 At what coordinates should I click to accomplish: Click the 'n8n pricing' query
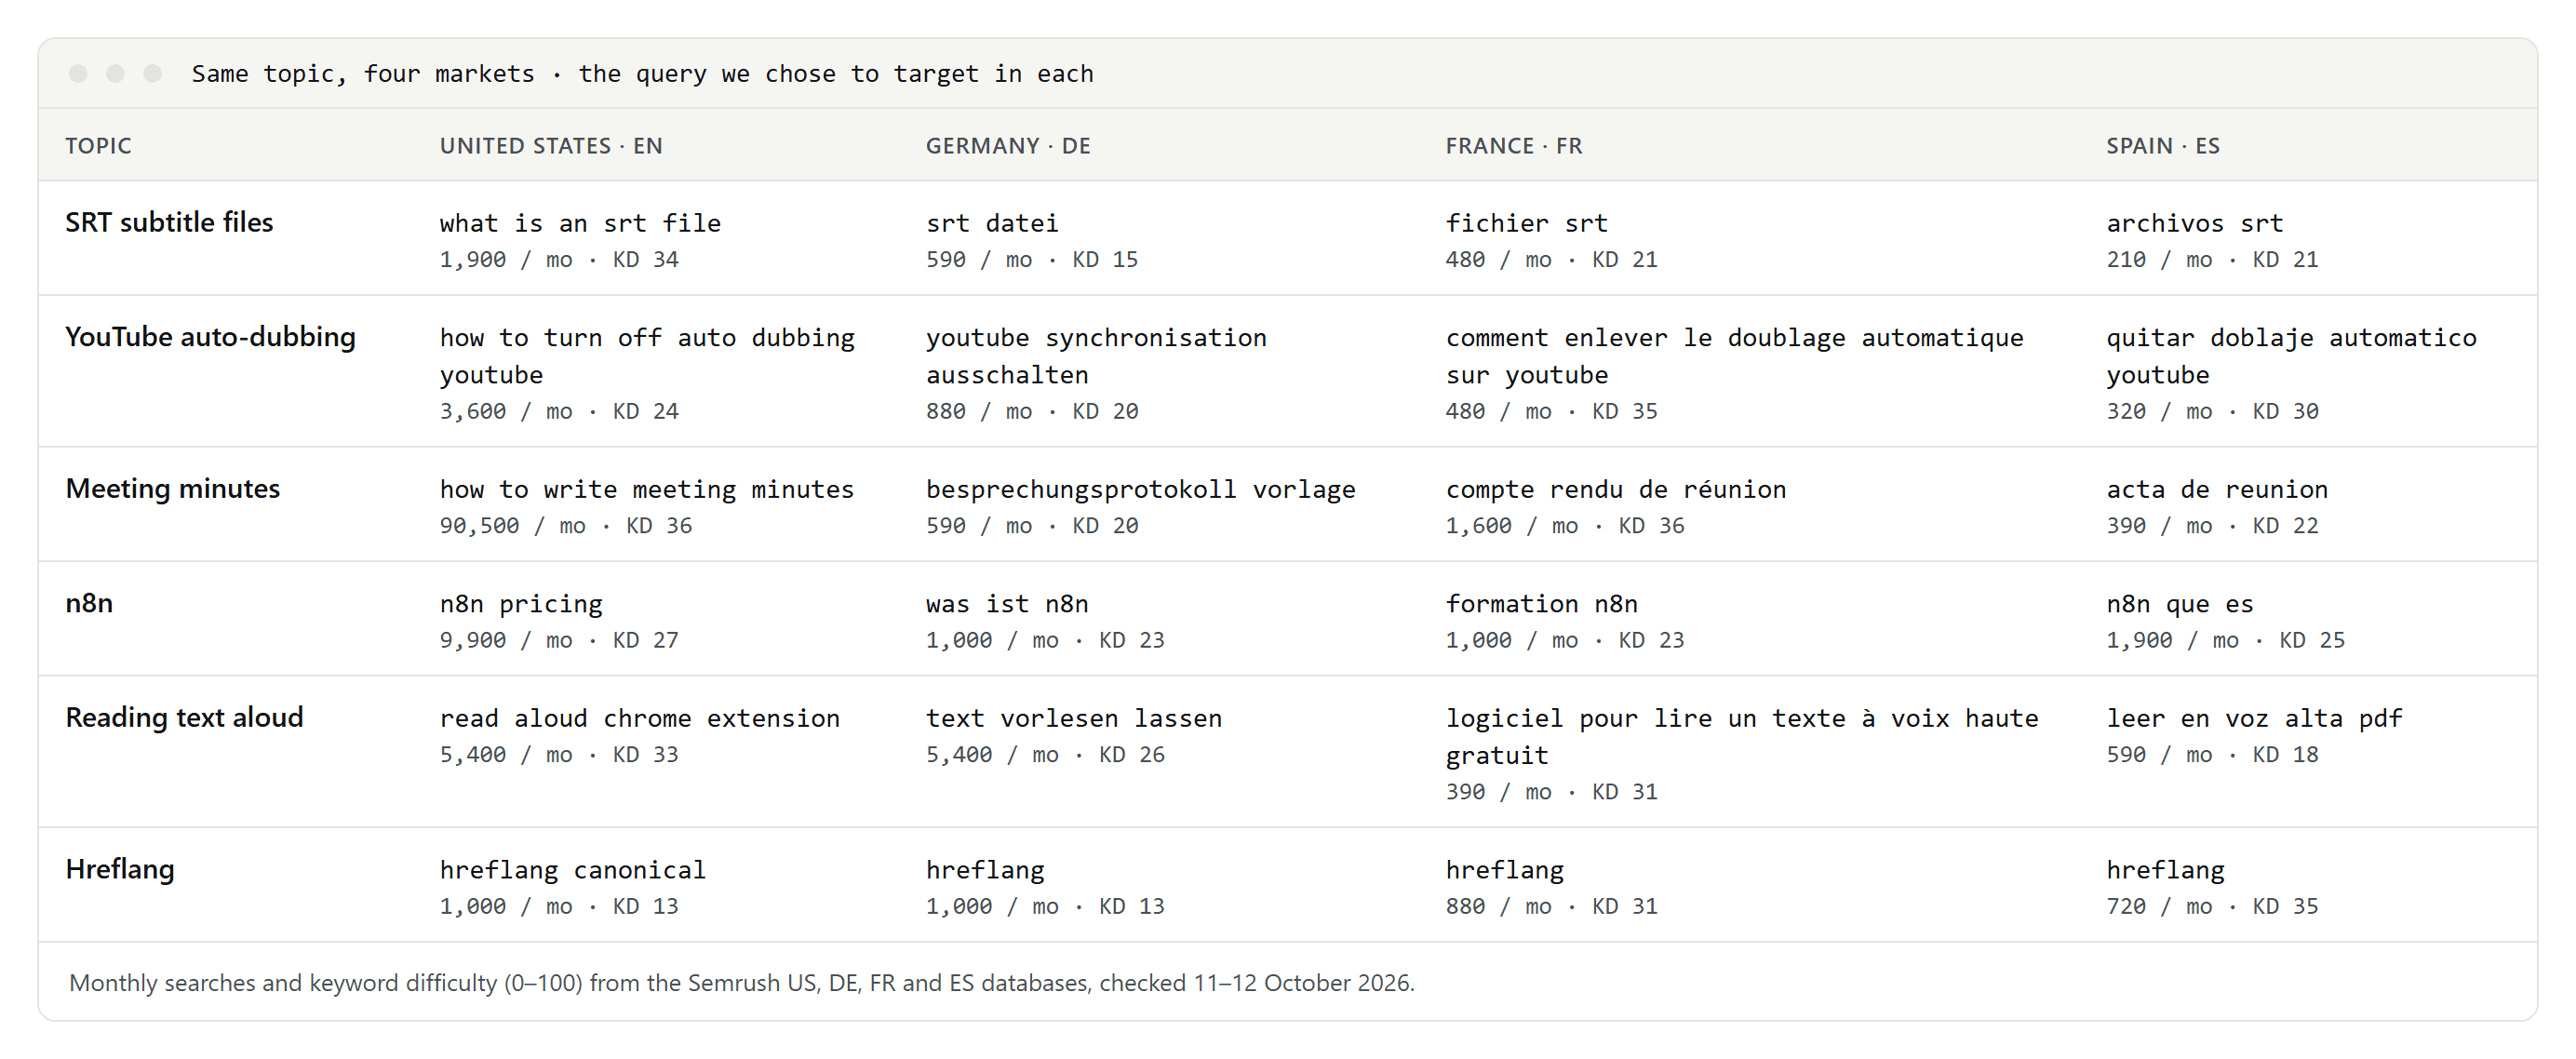pyautogui.click(x=521, y=604)
